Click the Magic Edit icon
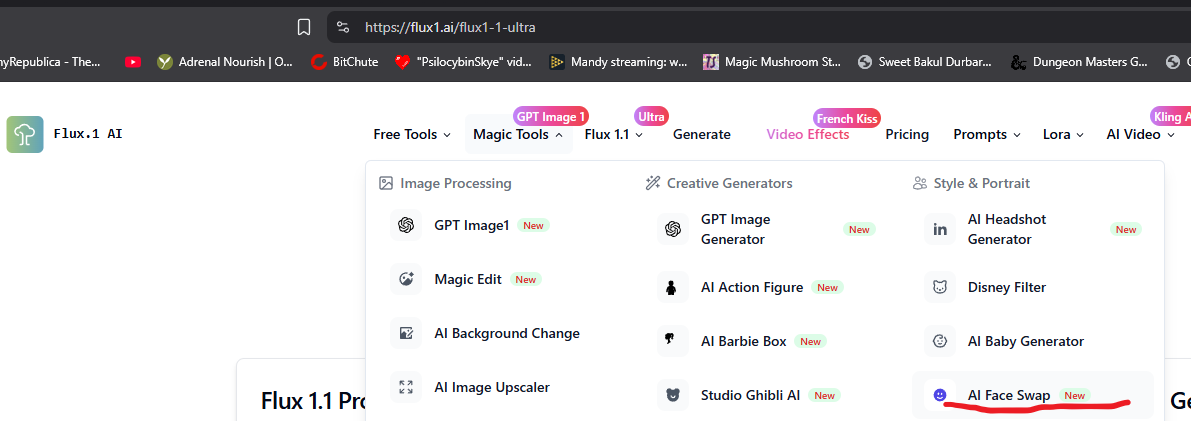Screen dimensions: 1191x421 click(x=406, y=279)
